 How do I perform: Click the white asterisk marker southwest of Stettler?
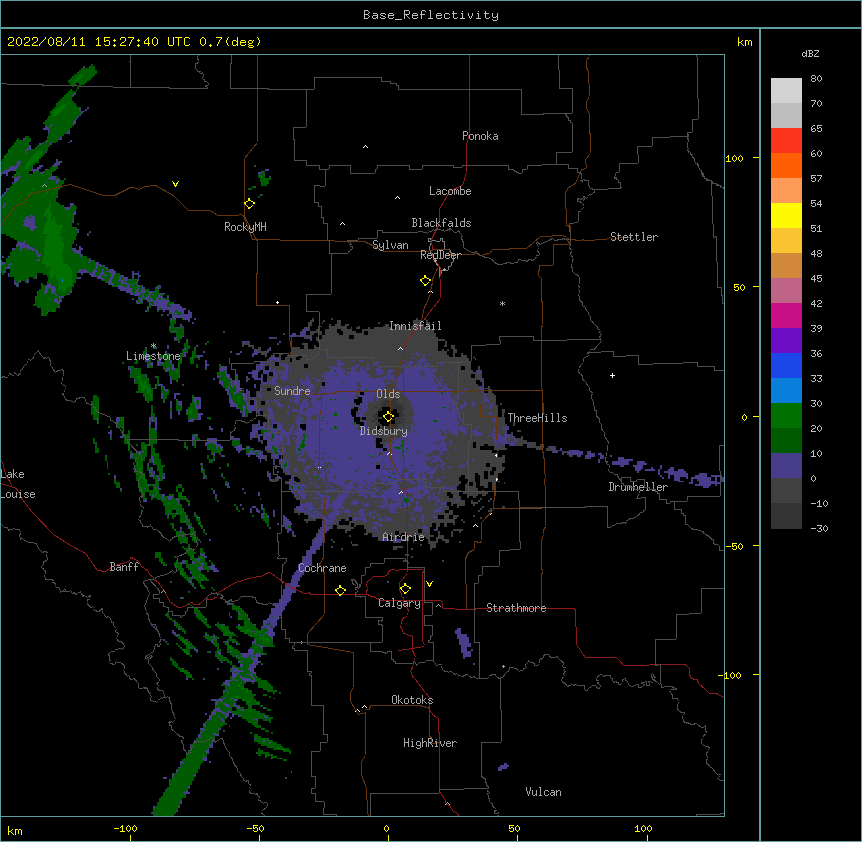tap(502, 303)
